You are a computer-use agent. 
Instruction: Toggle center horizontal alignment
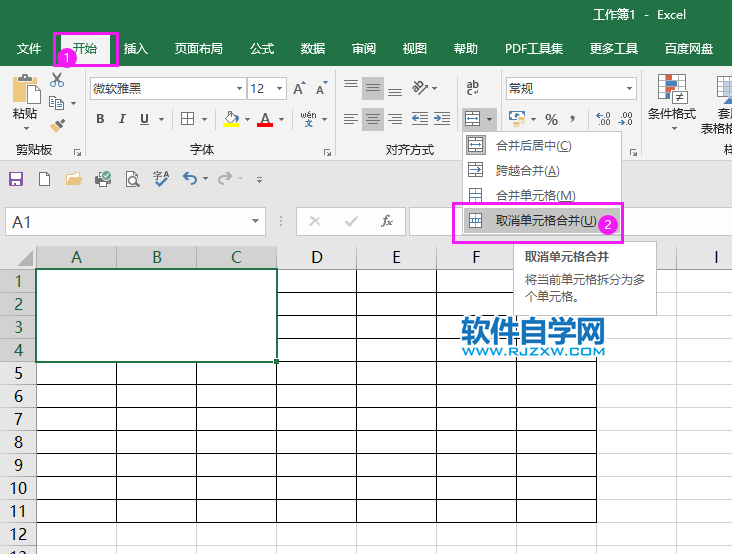[x=373, y=119]
